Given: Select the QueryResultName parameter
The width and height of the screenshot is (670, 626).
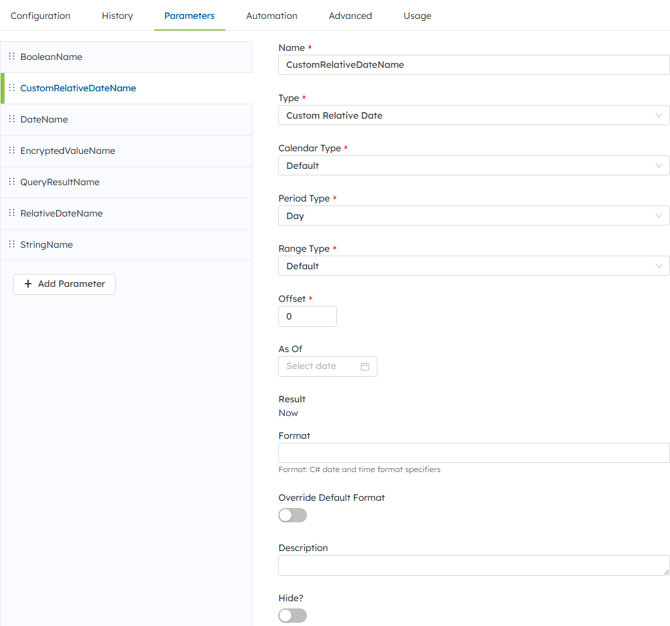Looking at the screenshot, I should point(127,182).
